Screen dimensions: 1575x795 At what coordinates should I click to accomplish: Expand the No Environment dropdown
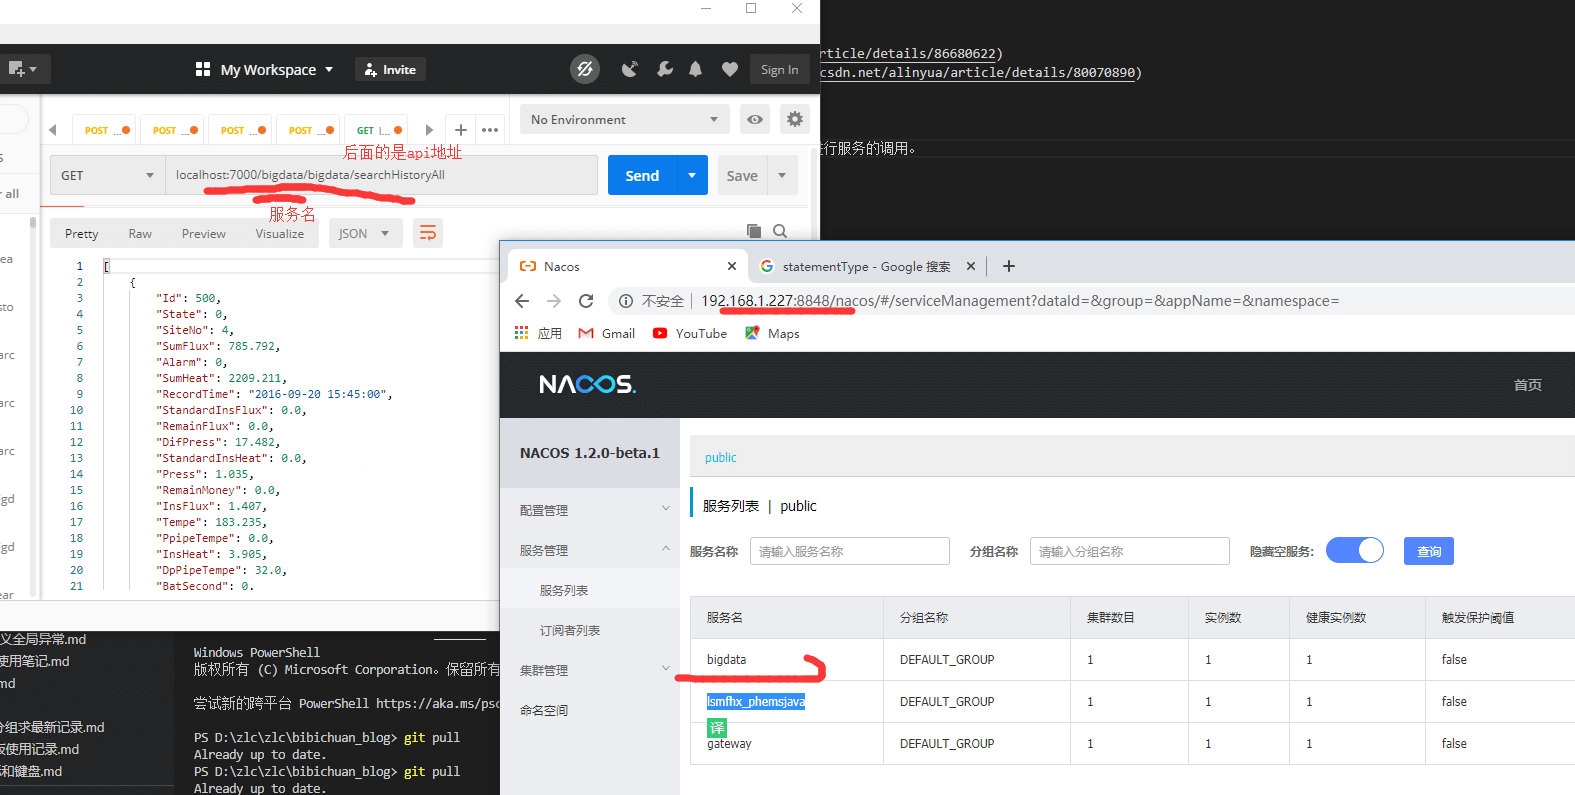[624, 120]
